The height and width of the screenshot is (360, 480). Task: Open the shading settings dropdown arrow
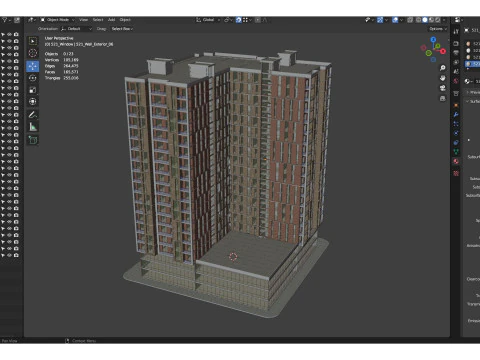pyautogui.click(x=444, y=20)
